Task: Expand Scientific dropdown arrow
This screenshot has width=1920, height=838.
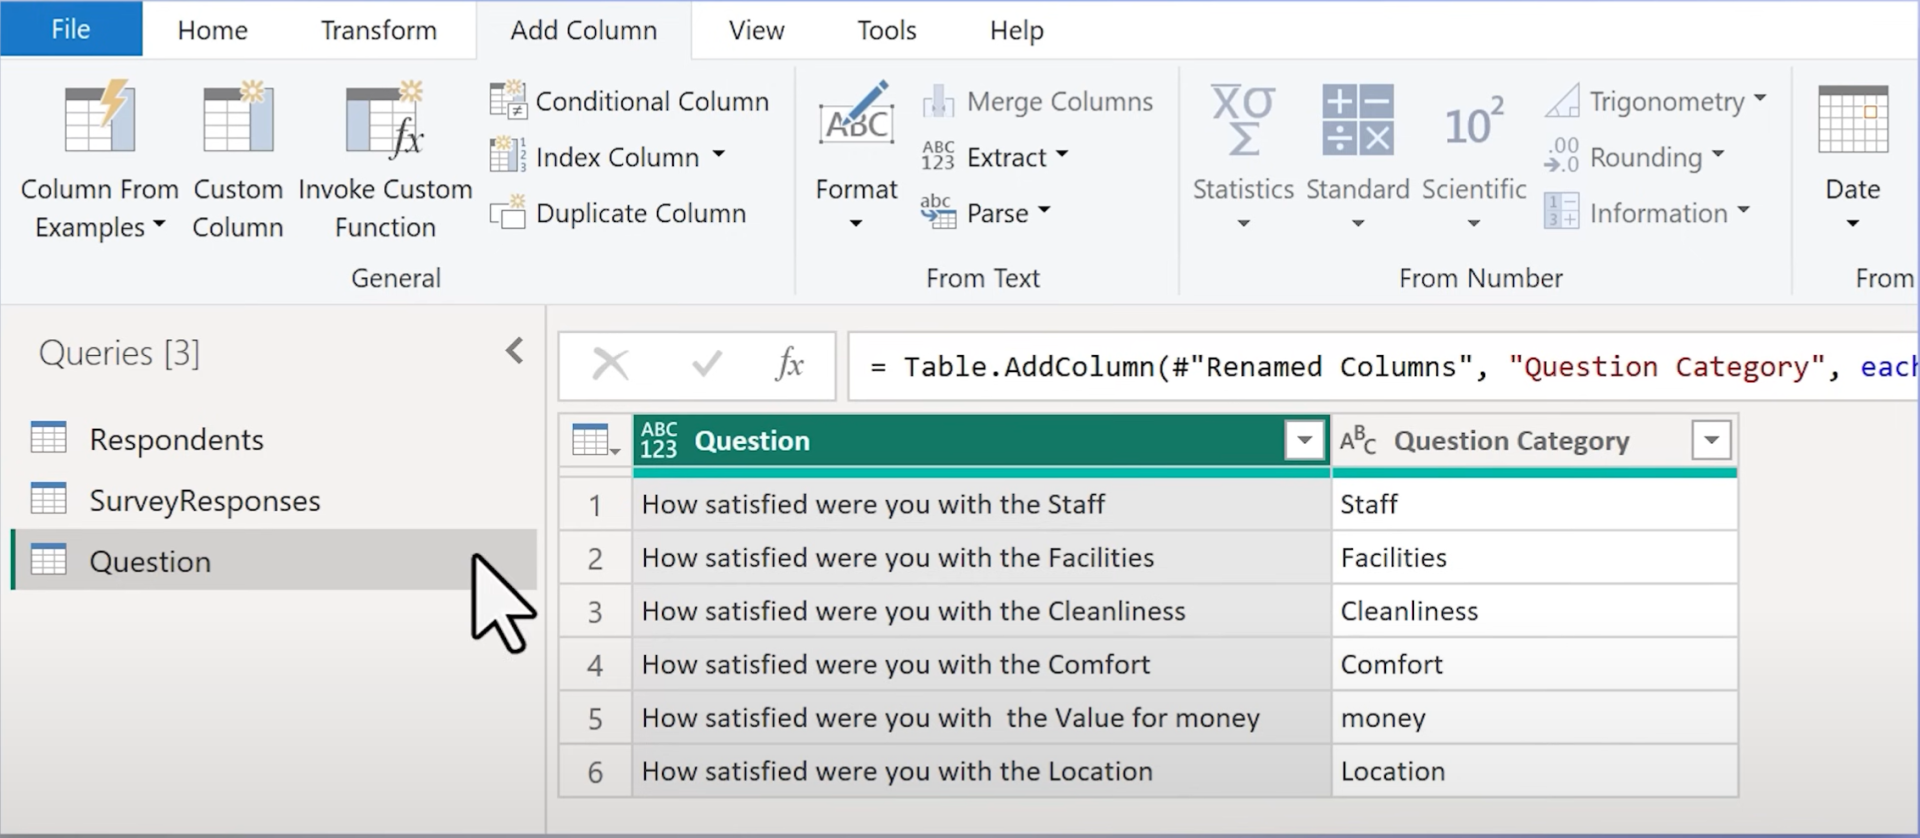Action: click(1473, 223)
